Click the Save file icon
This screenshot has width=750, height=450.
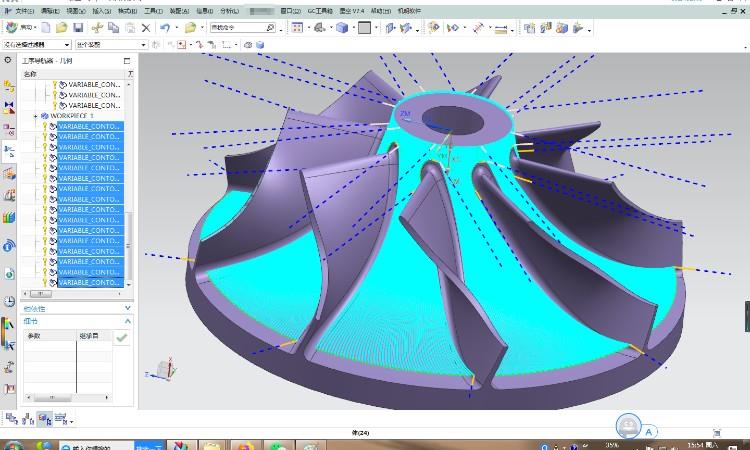77,28
